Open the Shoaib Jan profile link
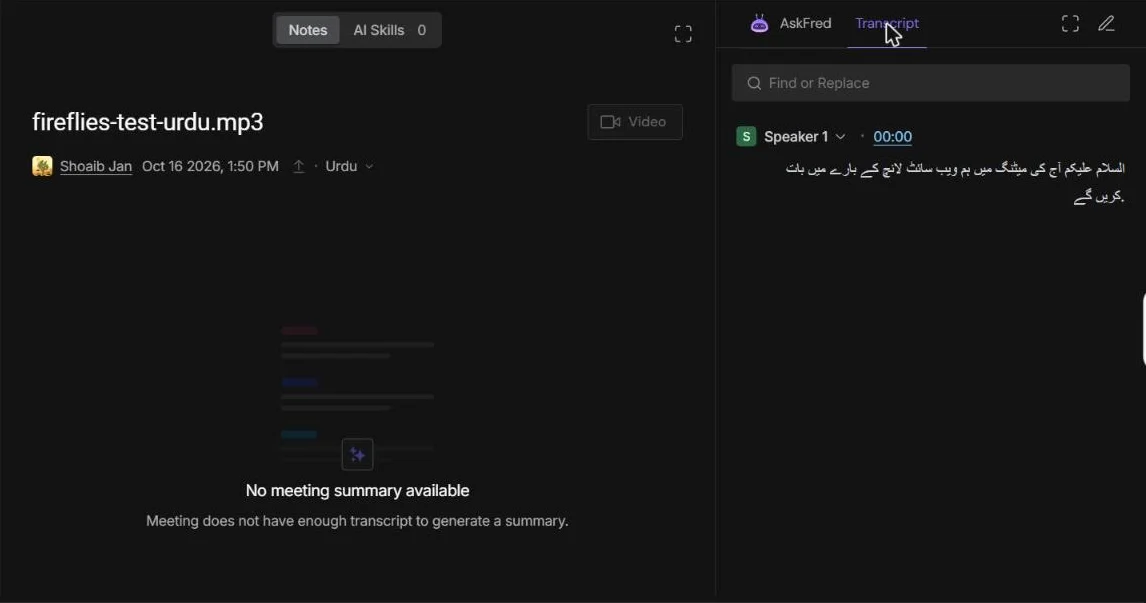The height and width of the screenshot is (603, 1146). click(x=96, y=167)
